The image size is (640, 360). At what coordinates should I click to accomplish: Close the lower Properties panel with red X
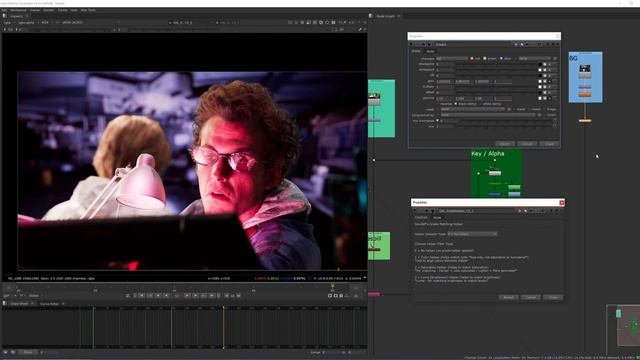point(562,202)
